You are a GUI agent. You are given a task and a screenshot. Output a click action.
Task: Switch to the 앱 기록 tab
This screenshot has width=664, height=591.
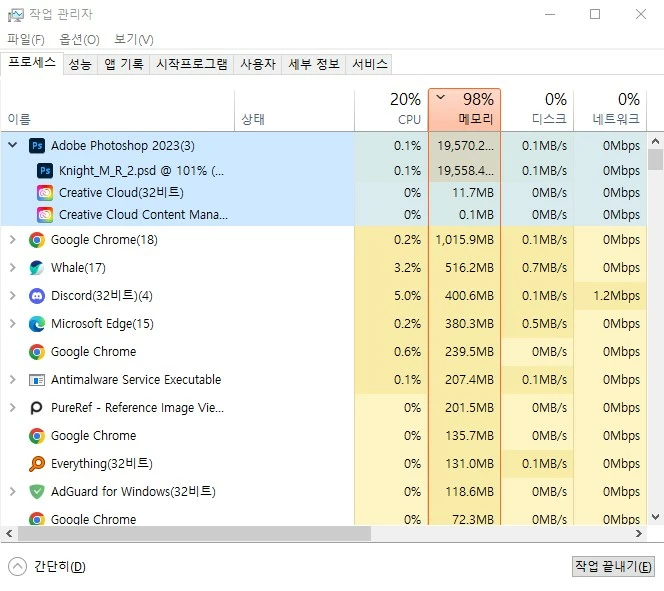coord(124,64)
